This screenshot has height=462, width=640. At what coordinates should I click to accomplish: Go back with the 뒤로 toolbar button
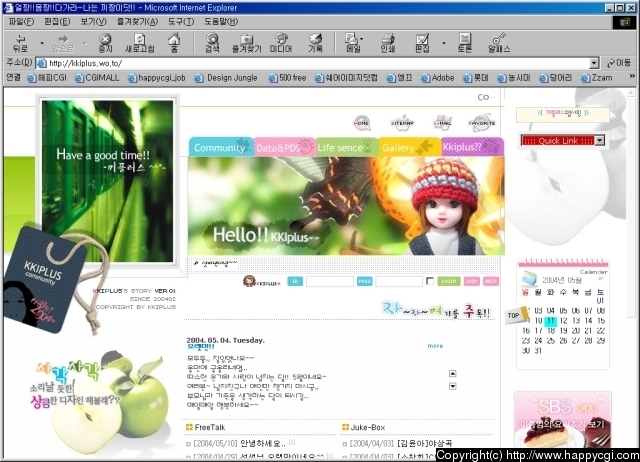tap(20, 43)
